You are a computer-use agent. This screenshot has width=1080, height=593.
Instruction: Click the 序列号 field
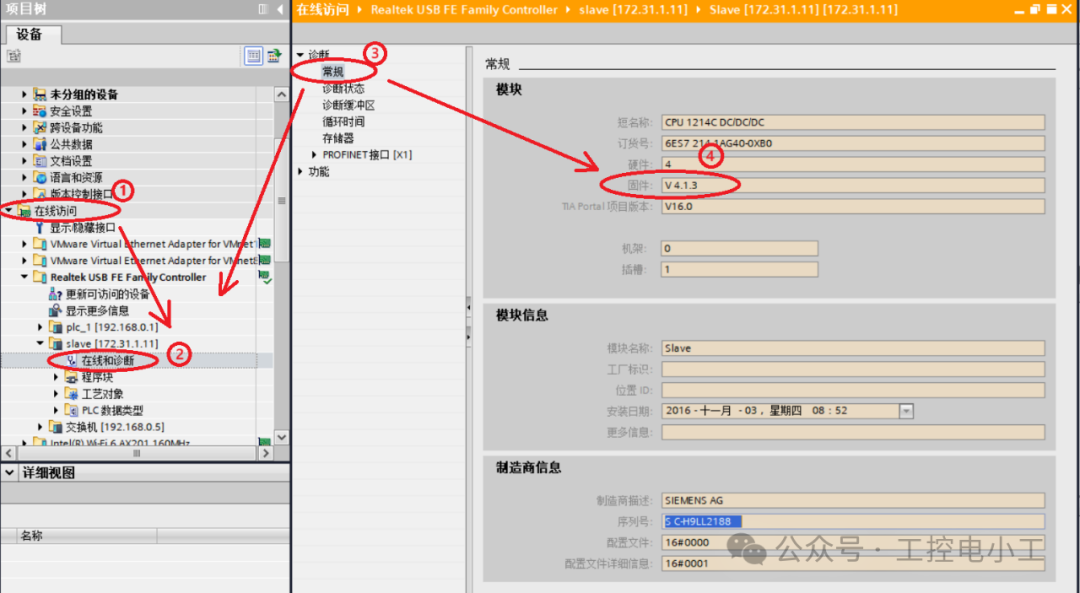point(853,521)
